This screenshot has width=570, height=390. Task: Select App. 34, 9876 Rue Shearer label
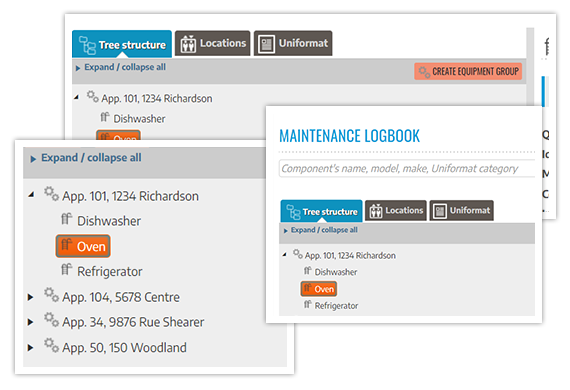(133, 322)
